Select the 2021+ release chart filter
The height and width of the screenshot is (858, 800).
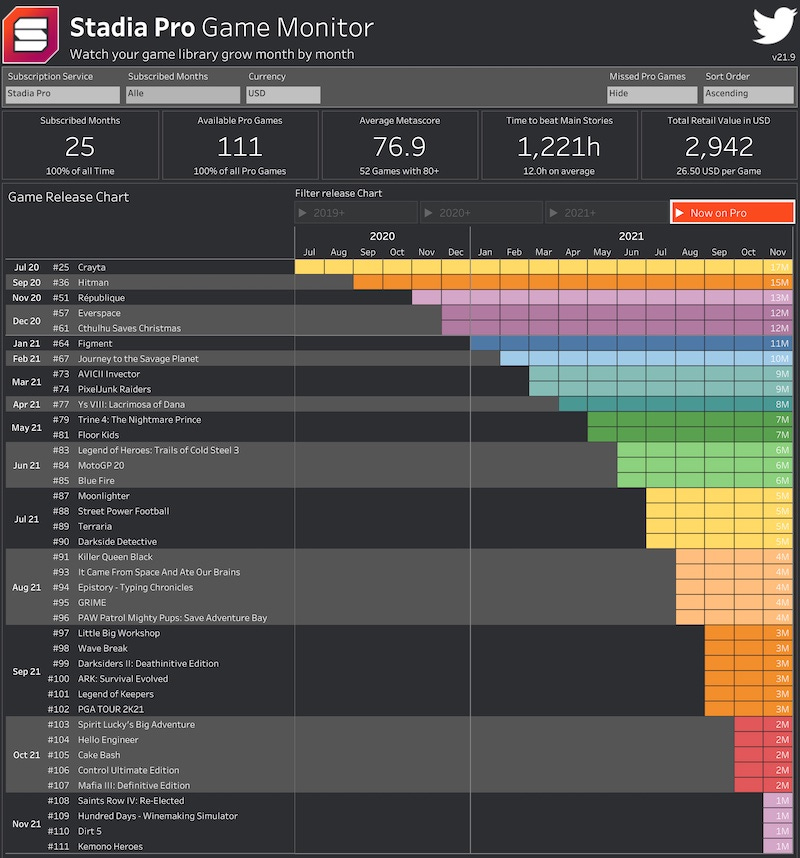click(x=606, y=212)
